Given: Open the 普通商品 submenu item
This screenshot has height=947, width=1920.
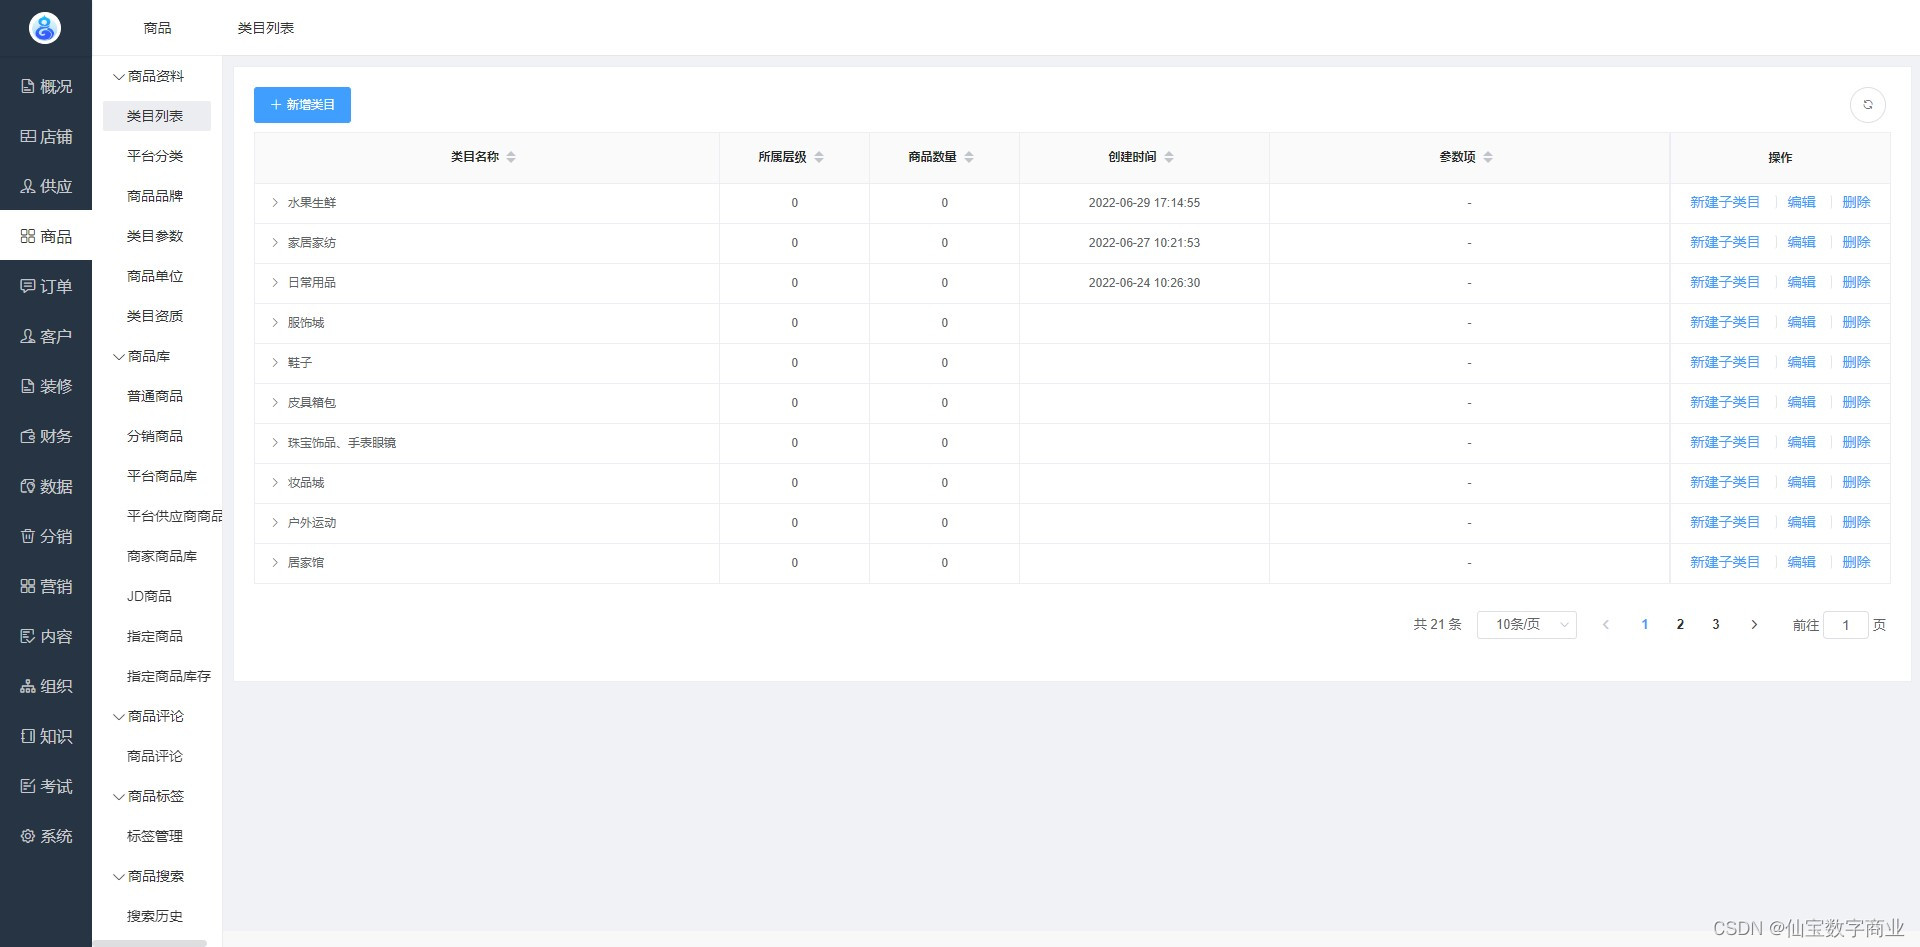Looking at the screenshot, I should (156, 396).
